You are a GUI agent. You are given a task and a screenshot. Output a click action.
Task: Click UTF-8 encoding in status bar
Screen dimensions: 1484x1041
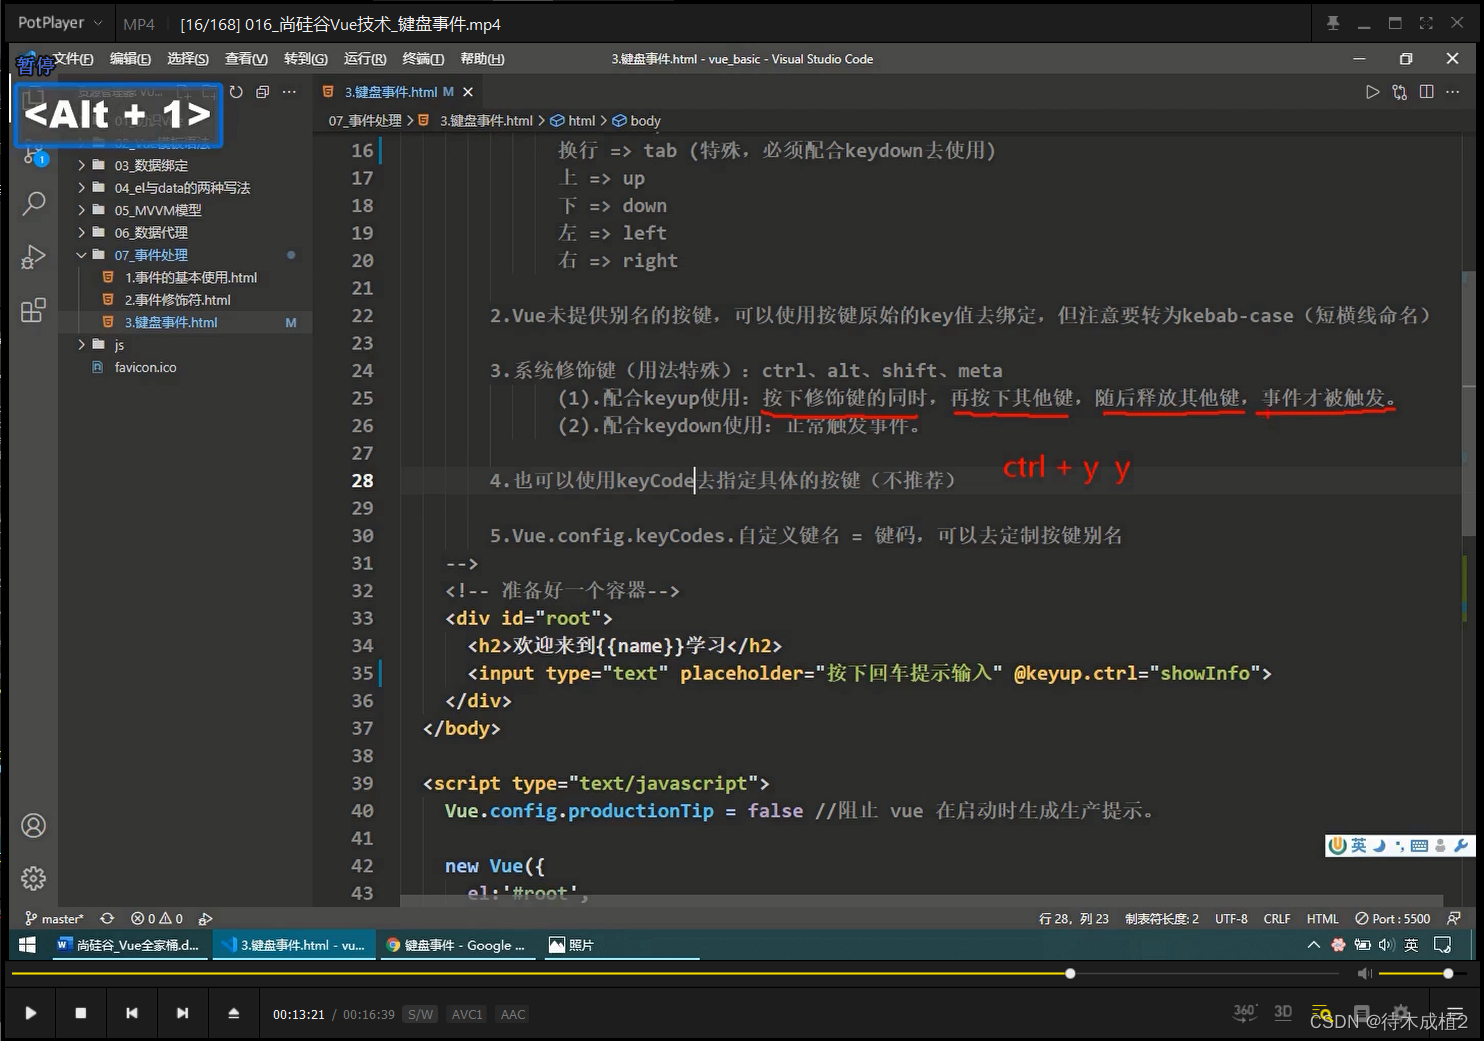coord(1231,918)
